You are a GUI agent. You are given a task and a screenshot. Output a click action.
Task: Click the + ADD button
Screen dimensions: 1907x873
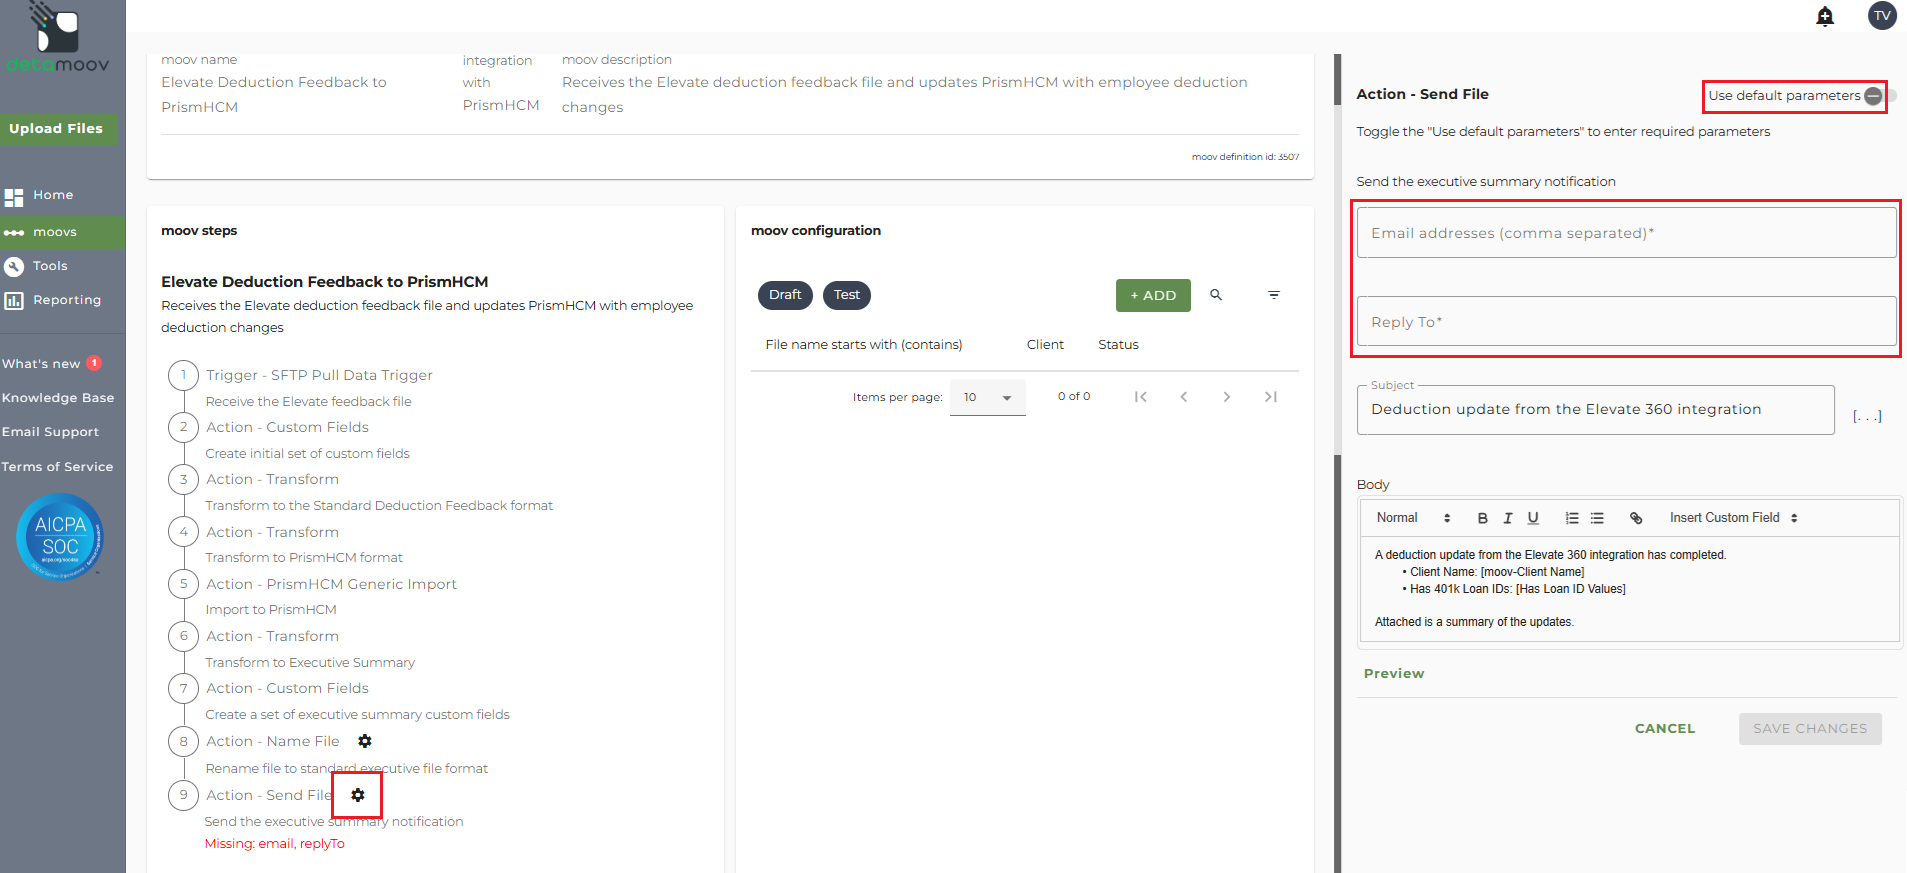pos(1153,296)
